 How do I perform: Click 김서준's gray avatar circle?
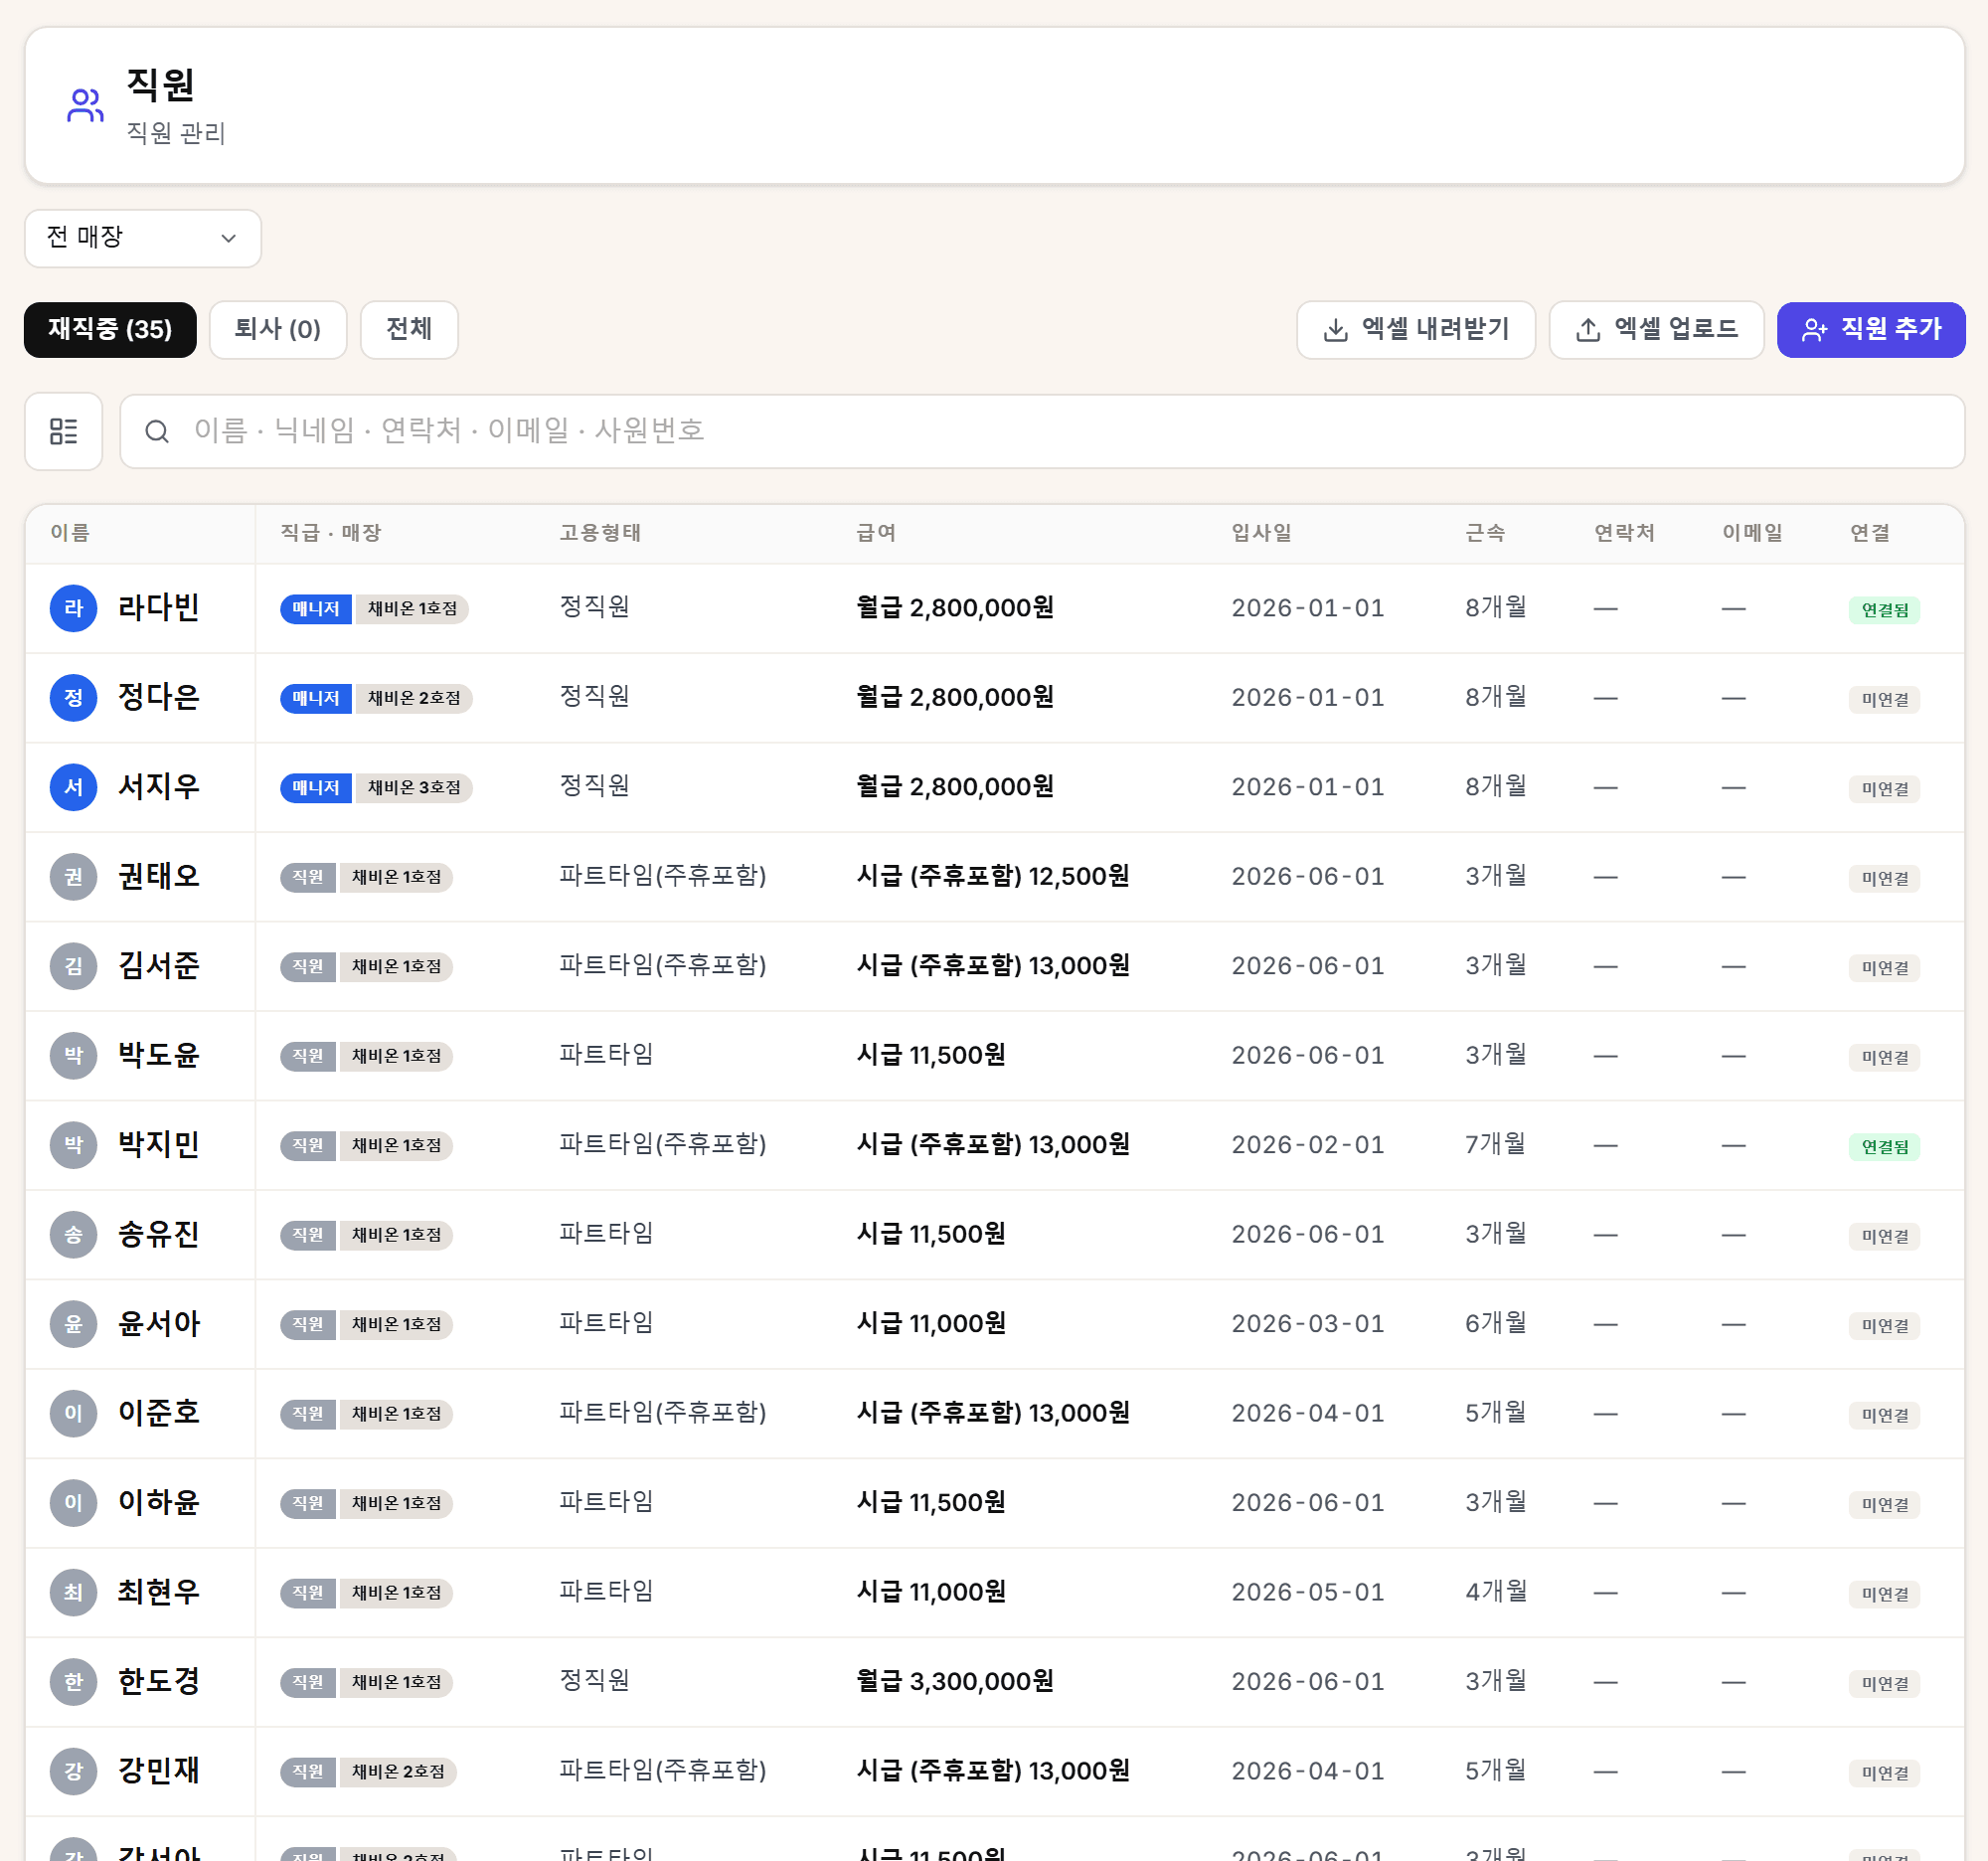tap(73, 966)
